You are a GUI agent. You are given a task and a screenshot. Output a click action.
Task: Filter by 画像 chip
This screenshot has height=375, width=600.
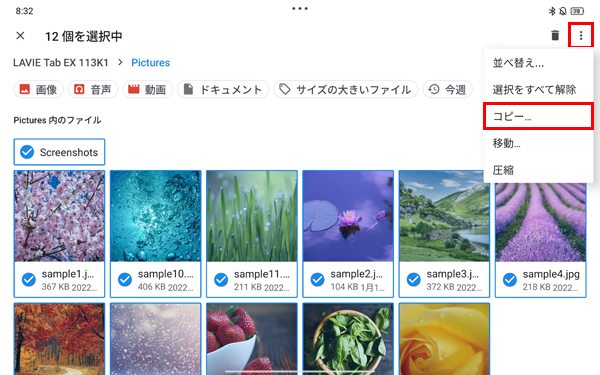click(38, 90)
